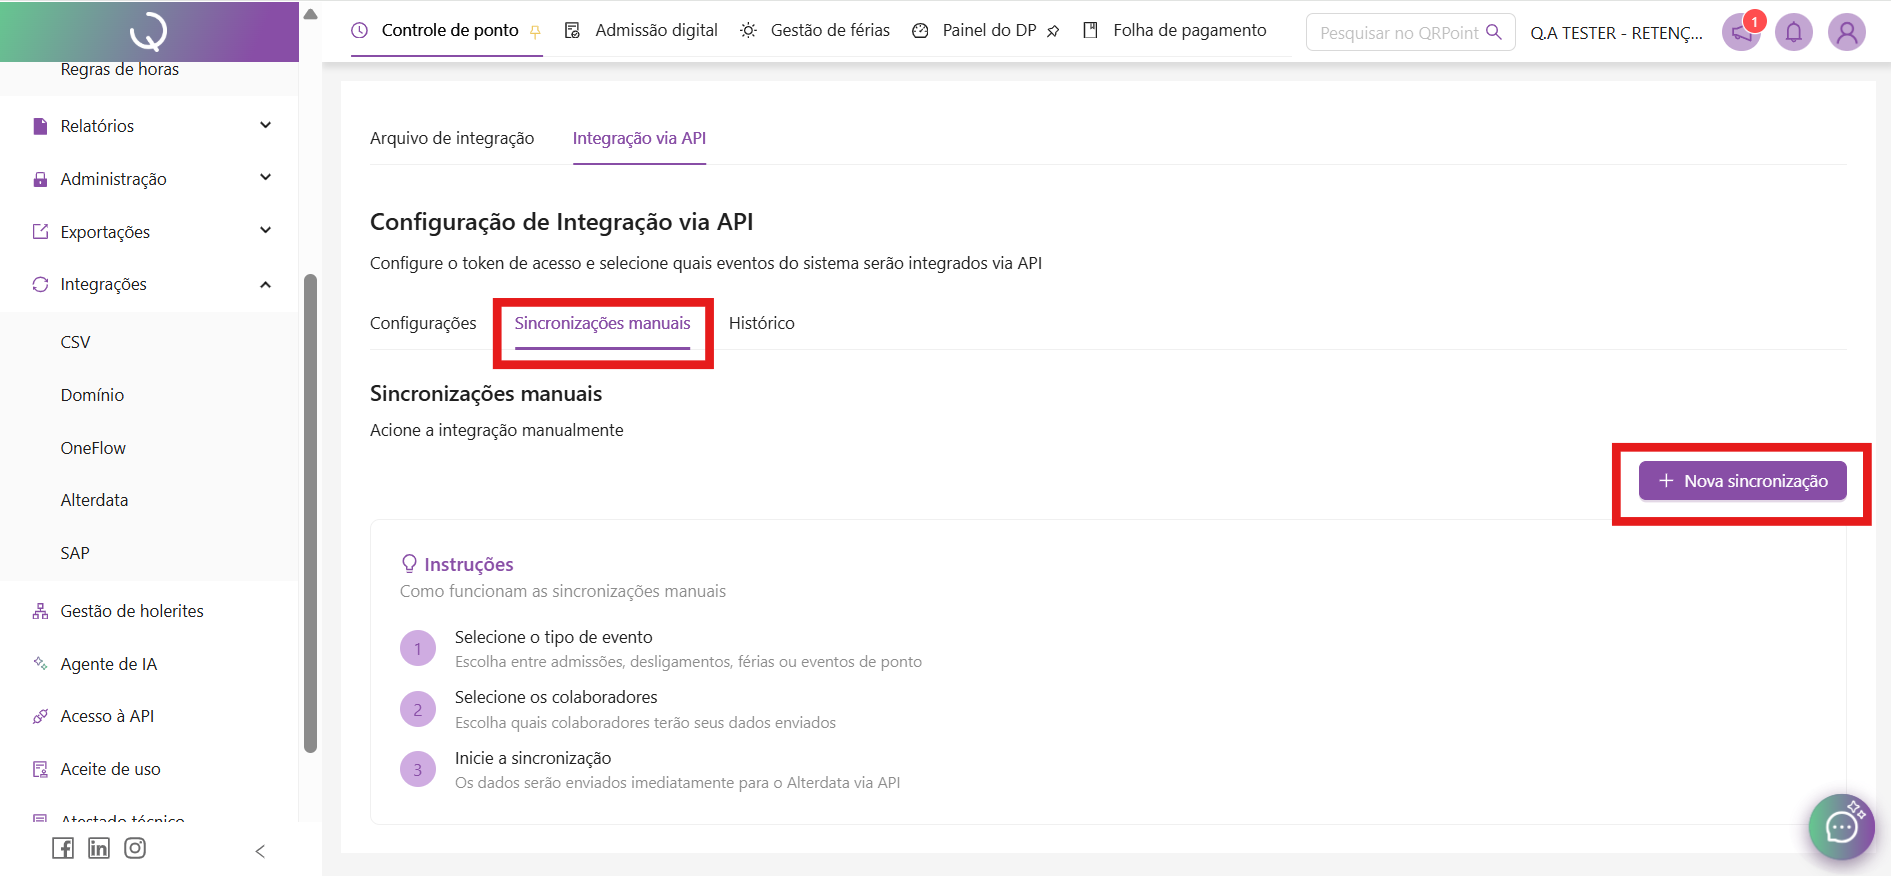Switch to Arquivo de integração tab
Image resolution: width=1891 pixels, height=876 pixels.
(452, 138)
